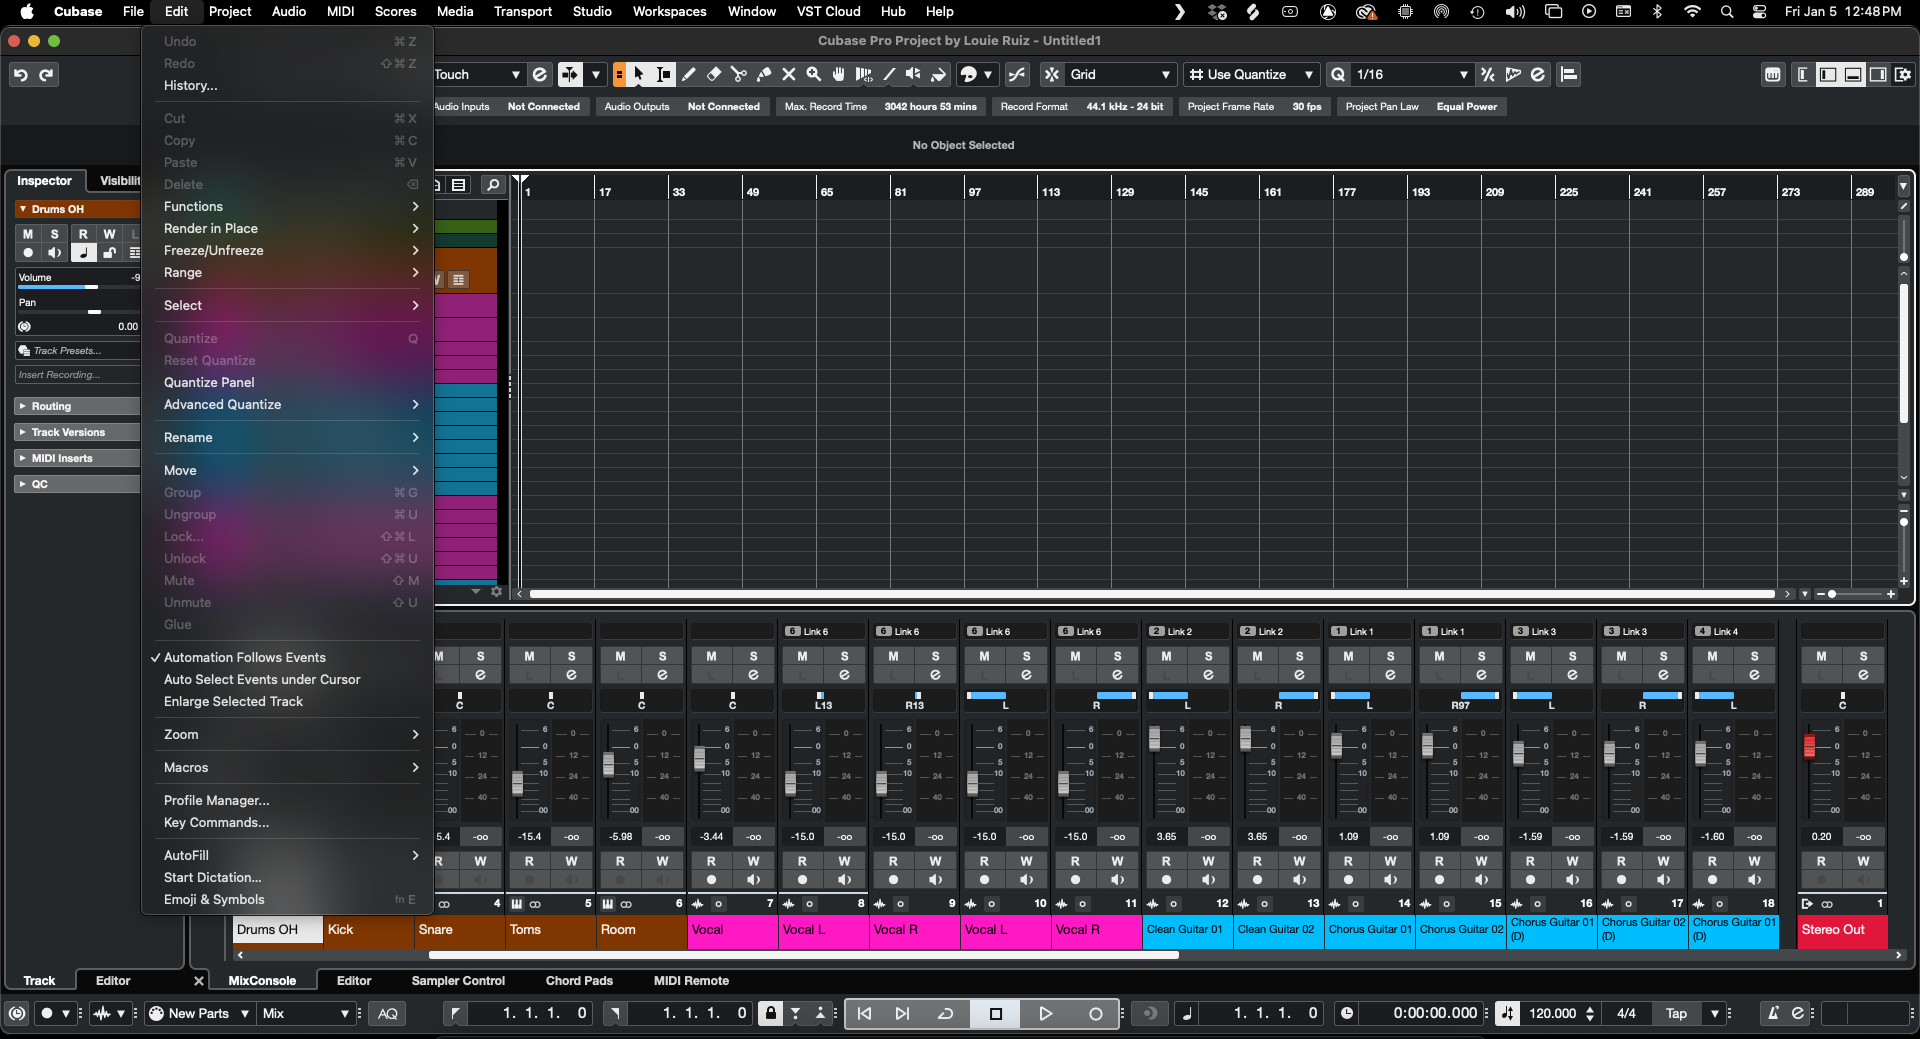1920x1039 pixels.
Task: Select the Draw pencil tool
Action: [x=689, y=74]
